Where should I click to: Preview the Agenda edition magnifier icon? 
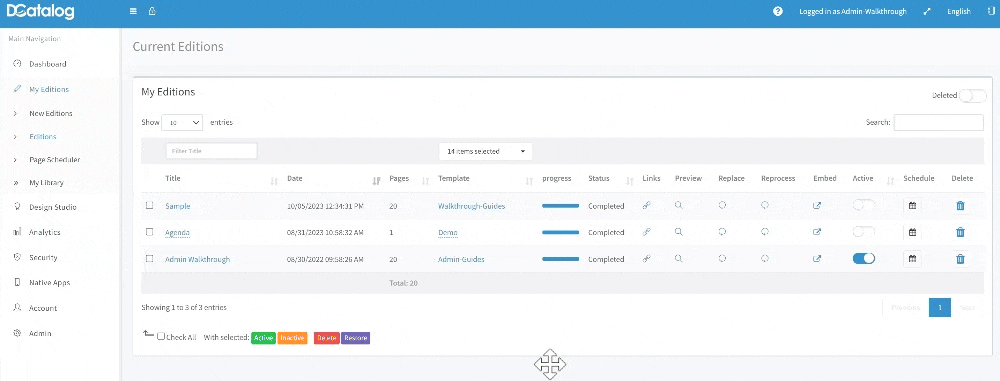click(x=679, y=232)
